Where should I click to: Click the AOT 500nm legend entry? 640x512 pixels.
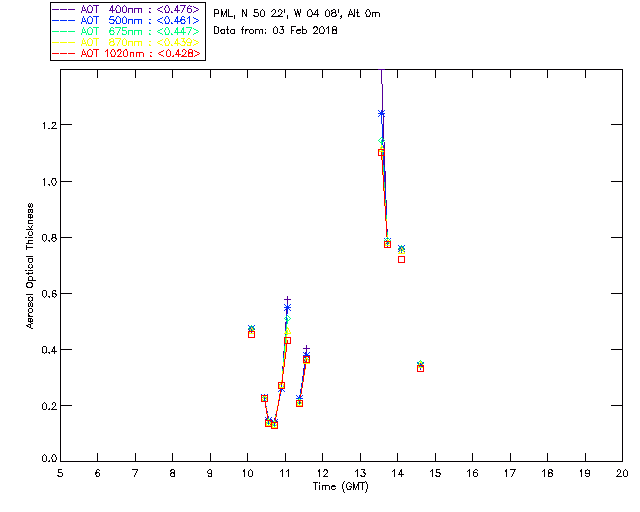tap(127, 20)
